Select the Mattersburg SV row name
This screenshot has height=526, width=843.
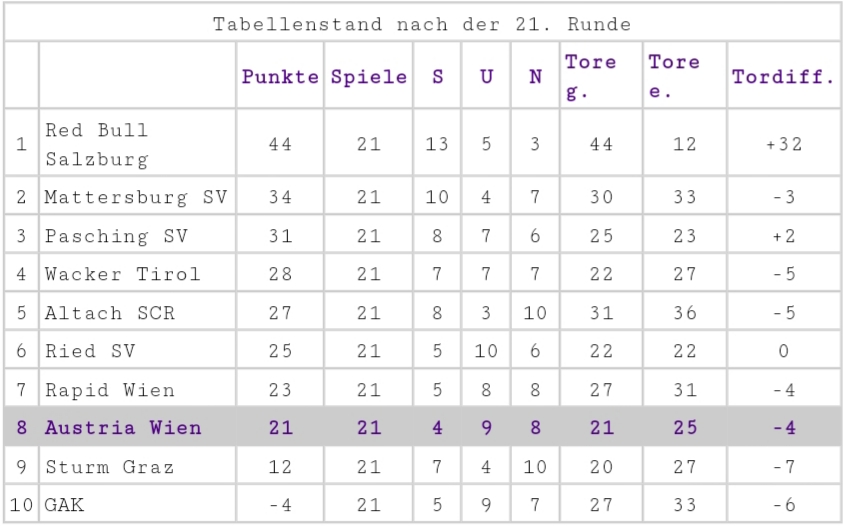(137, 196)
